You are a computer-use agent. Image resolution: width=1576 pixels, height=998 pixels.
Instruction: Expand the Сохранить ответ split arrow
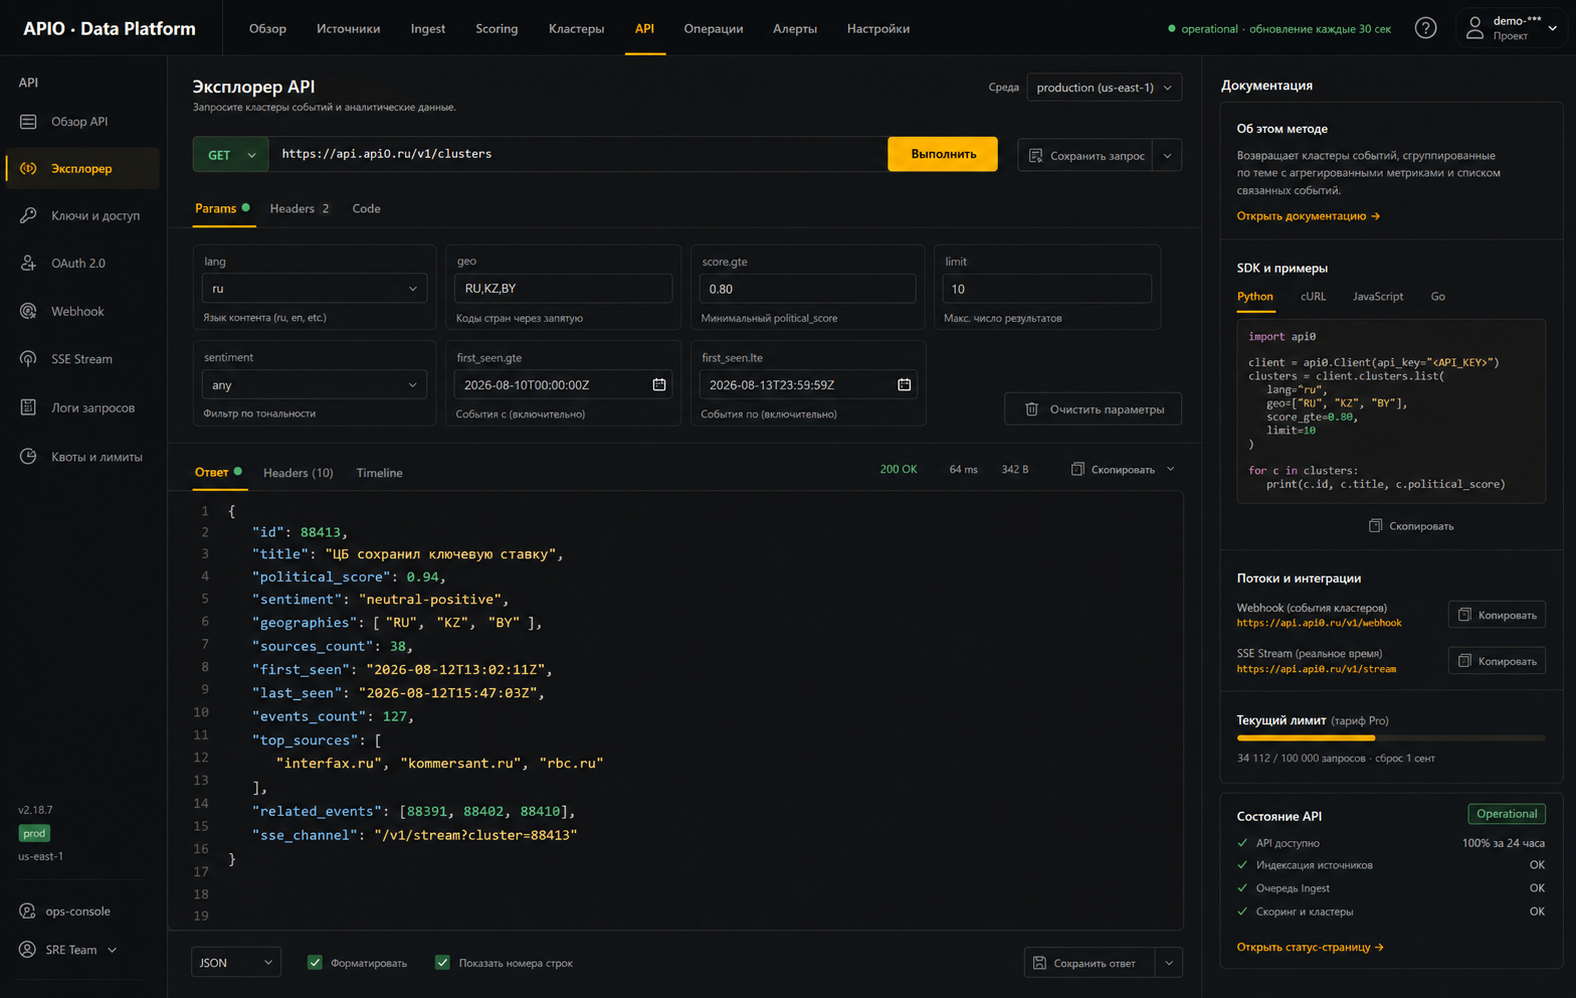point(1169,963)
